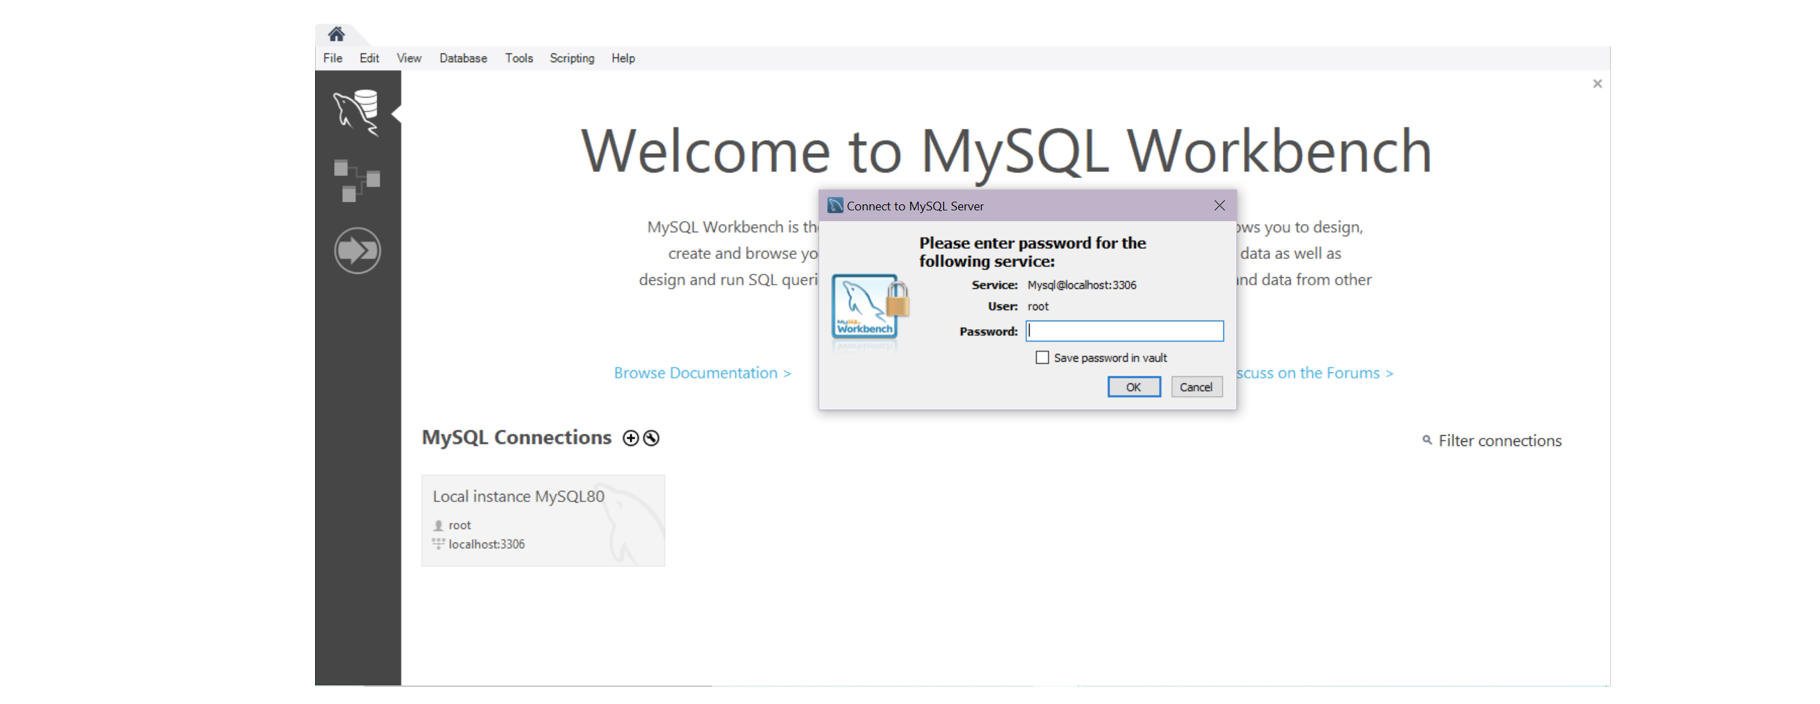Open the Local instance MySQL80 connection tile
This screenshot has height=704, width=1820.
pos(543,520)
